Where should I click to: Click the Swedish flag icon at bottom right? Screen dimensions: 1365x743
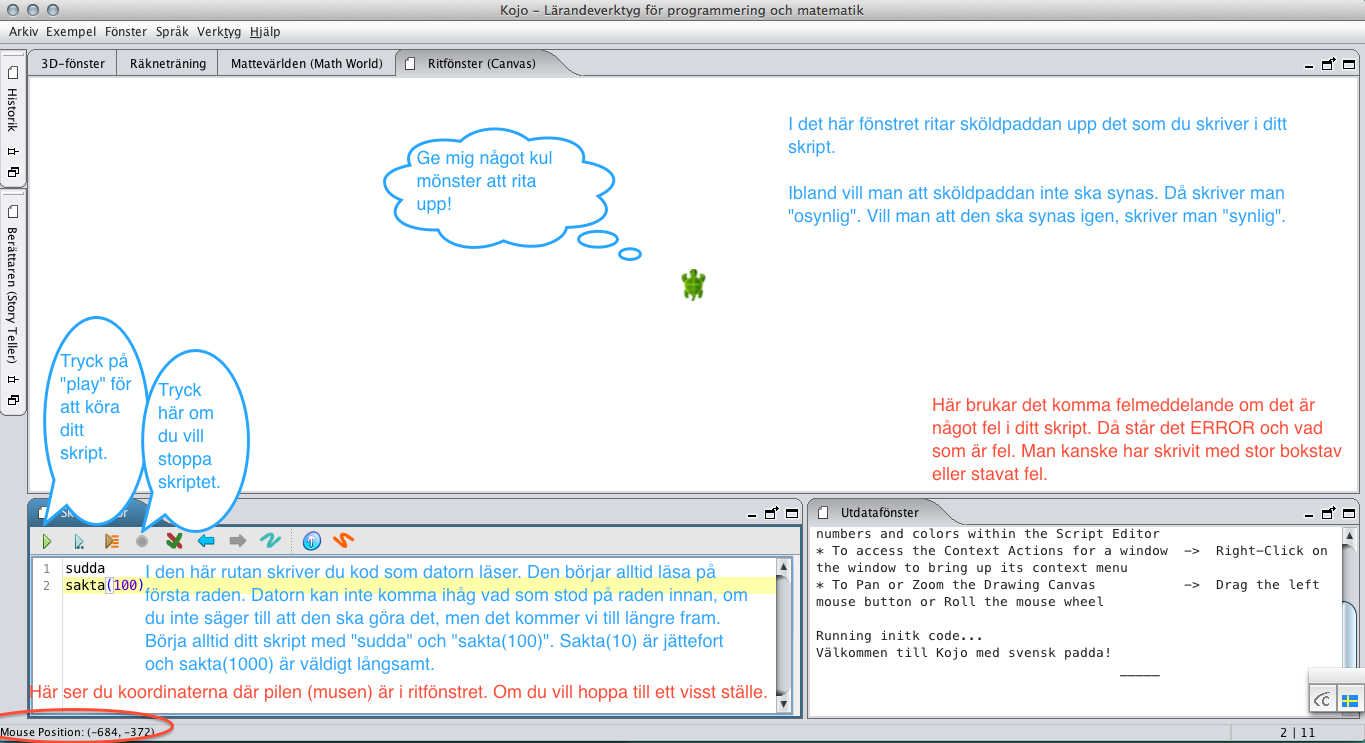1350,700
